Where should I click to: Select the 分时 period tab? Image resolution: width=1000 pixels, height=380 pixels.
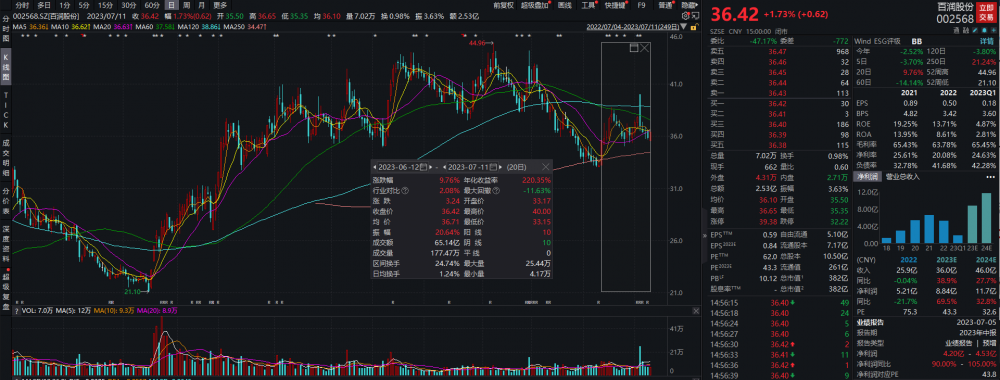pos(22,5)
